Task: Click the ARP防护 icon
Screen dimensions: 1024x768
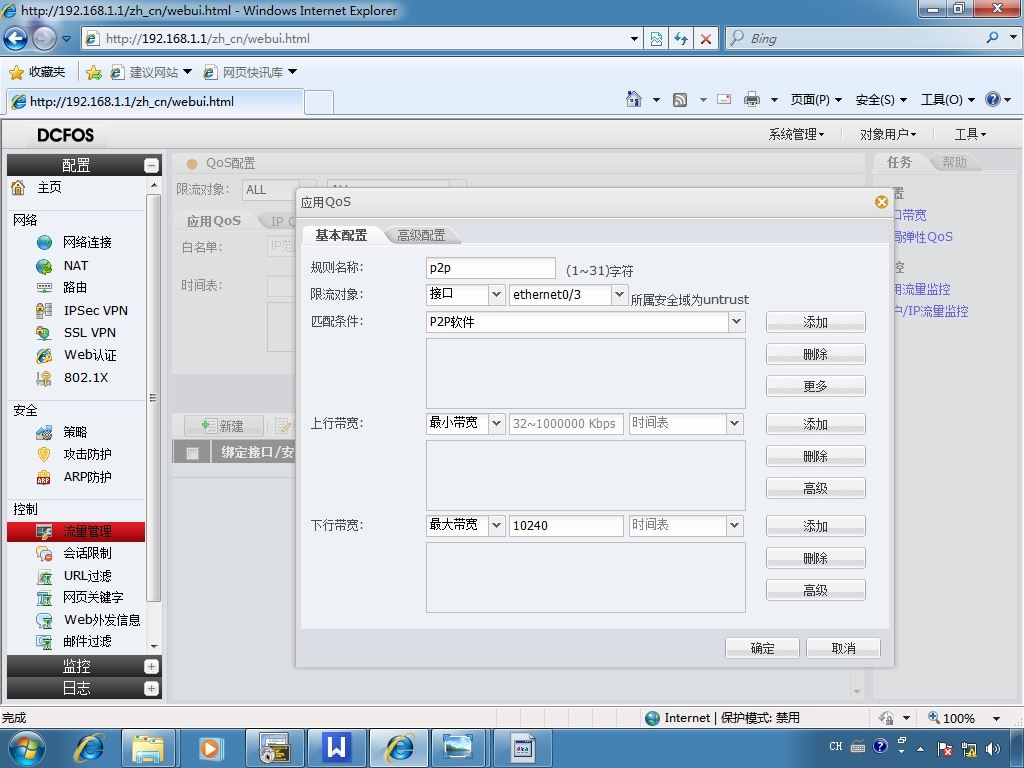Action: click(44, 477)
